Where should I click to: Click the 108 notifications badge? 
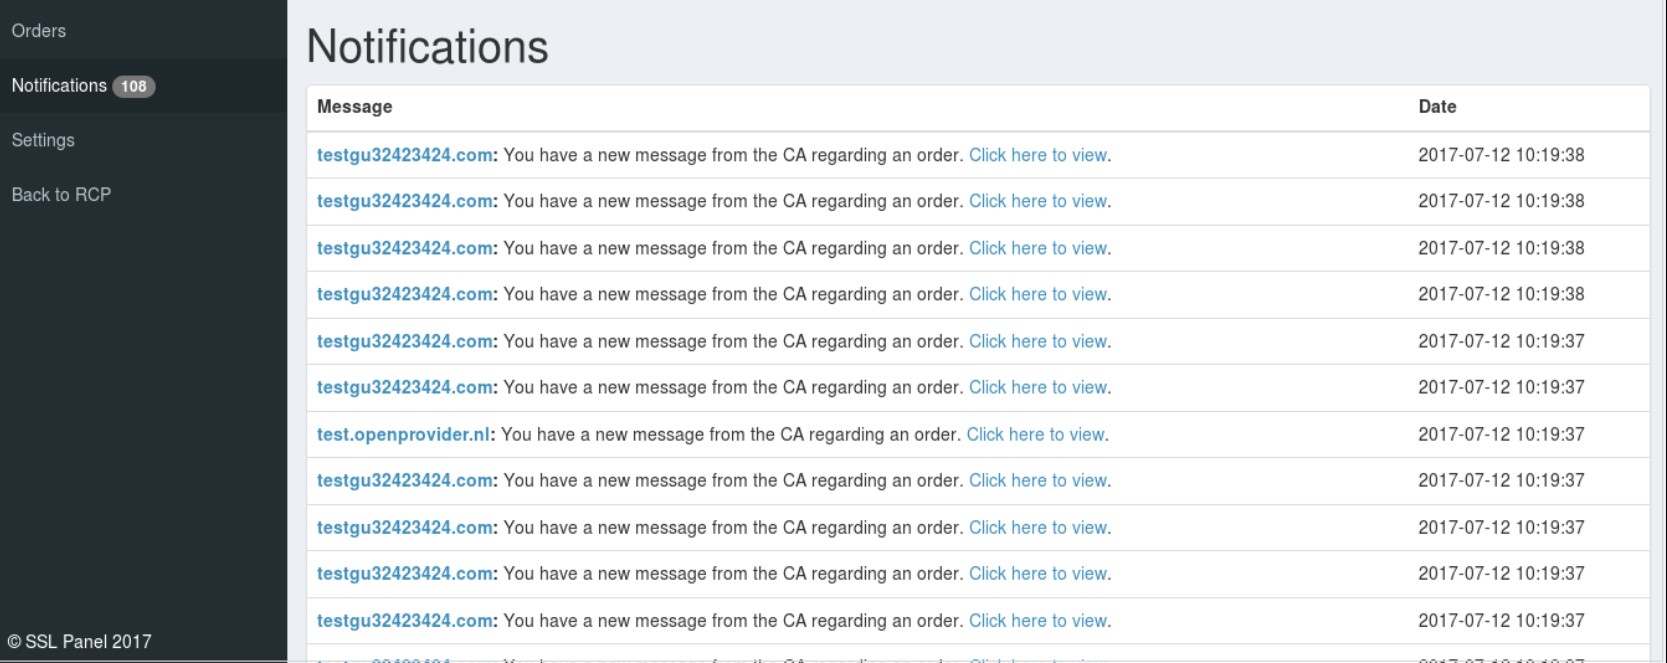134,86
